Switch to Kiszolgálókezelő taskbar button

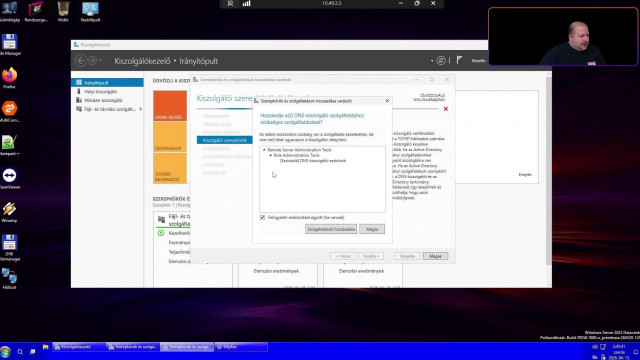(78, 347)
